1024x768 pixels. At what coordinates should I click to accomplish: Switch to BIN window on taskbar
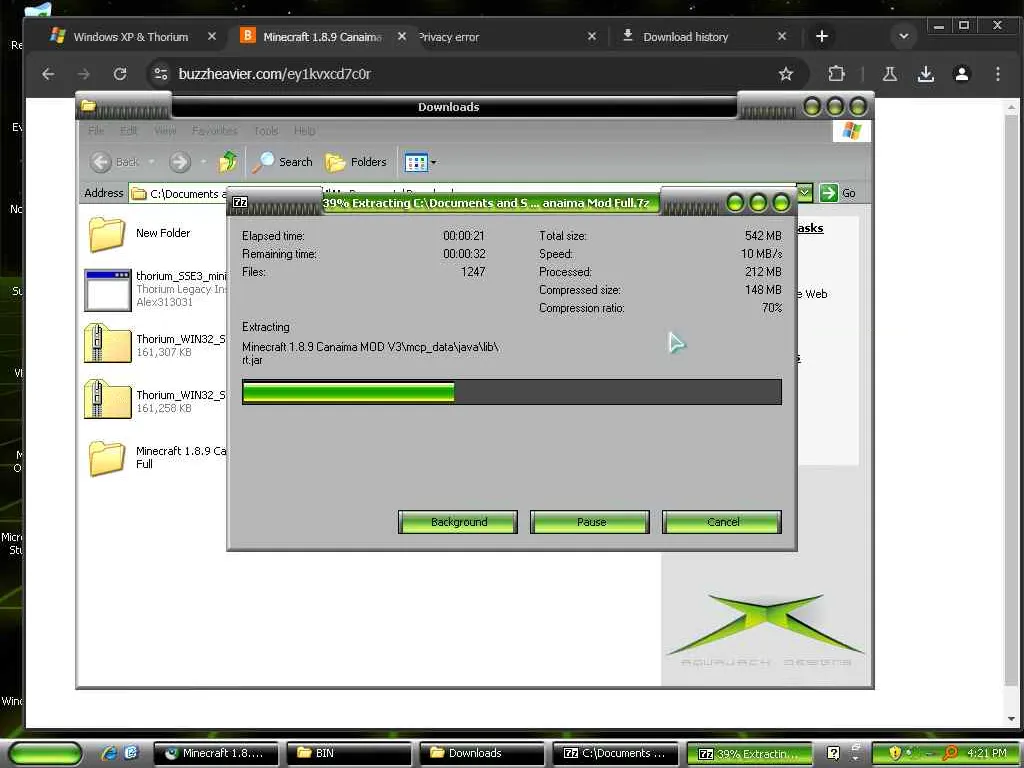[x=349, y=753]
